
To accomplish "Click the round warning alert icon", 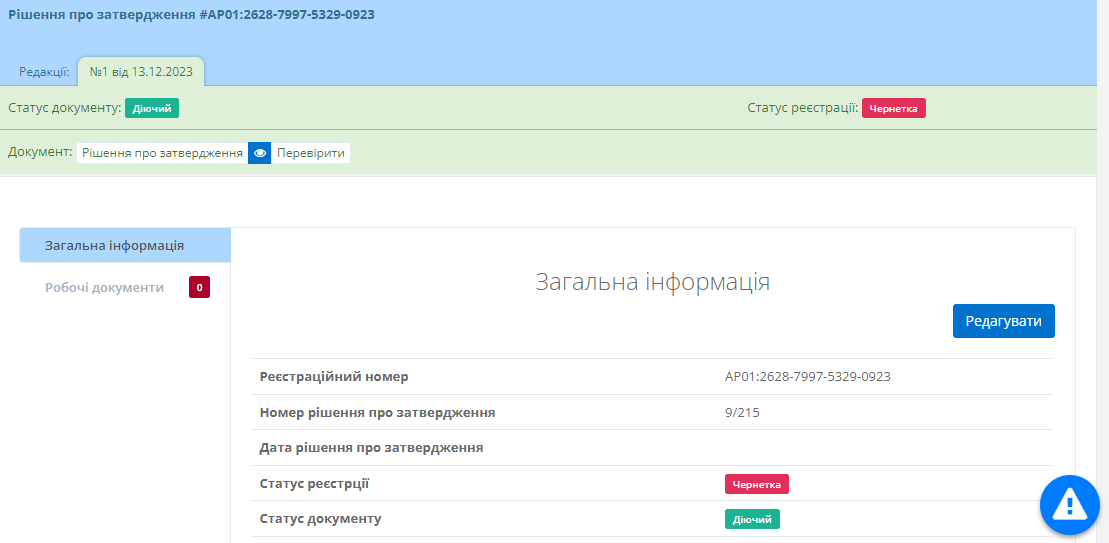I will 1069,503.
